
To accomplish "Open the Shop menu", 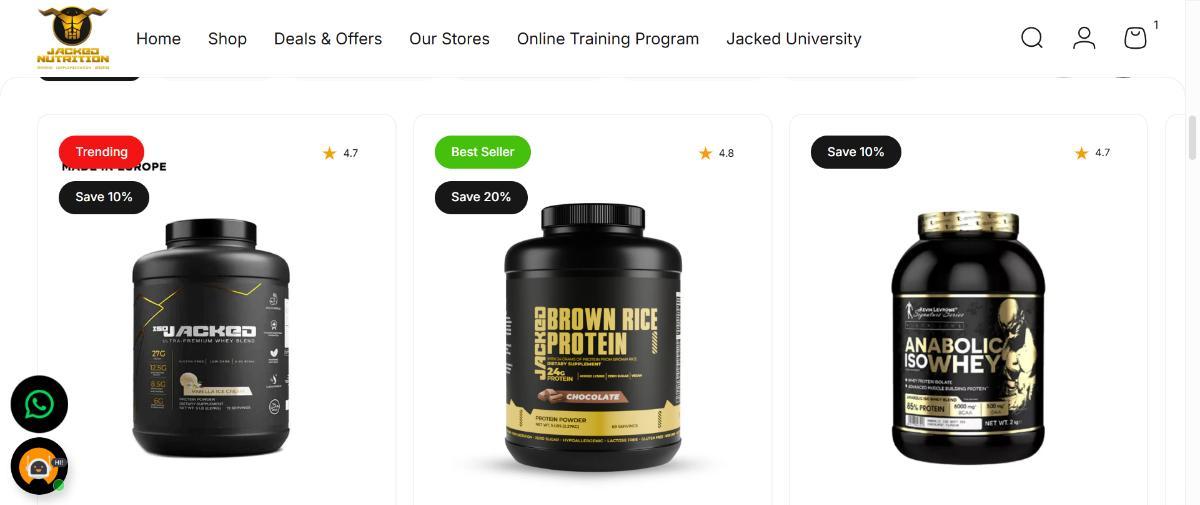I will pos(227,39).
